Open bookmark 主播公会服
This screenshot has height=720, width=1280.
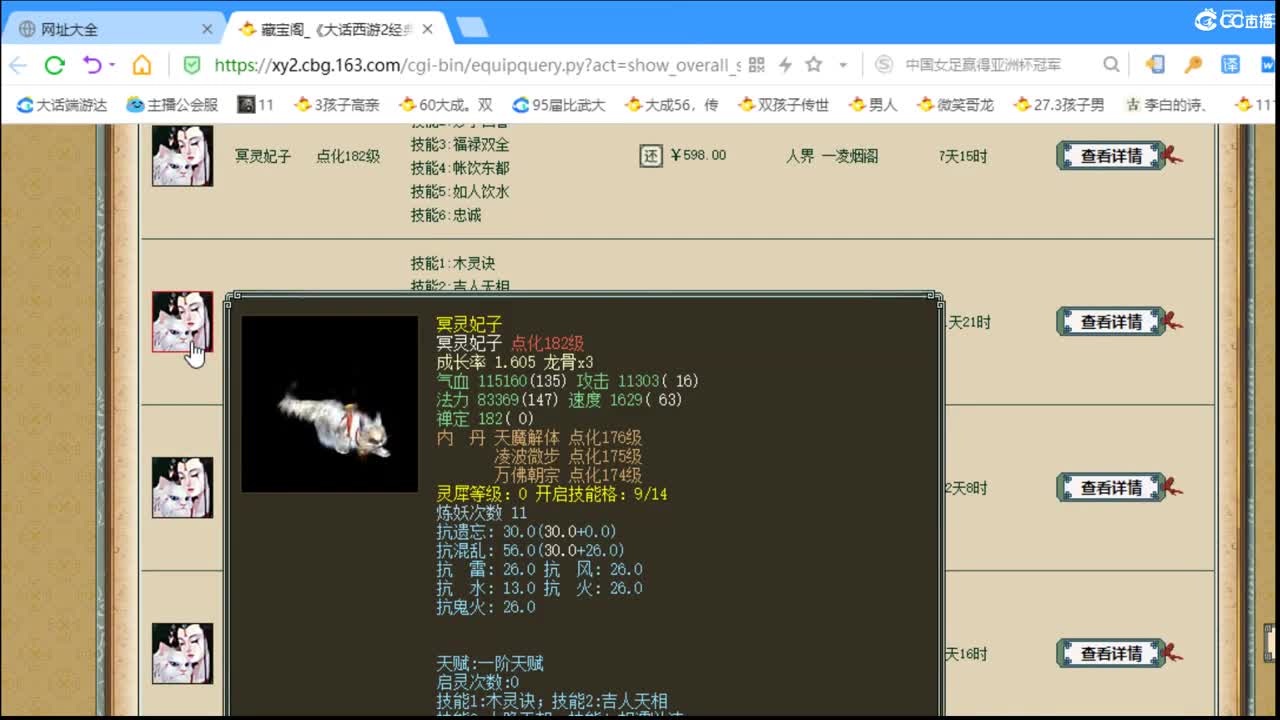pos(172,104)
